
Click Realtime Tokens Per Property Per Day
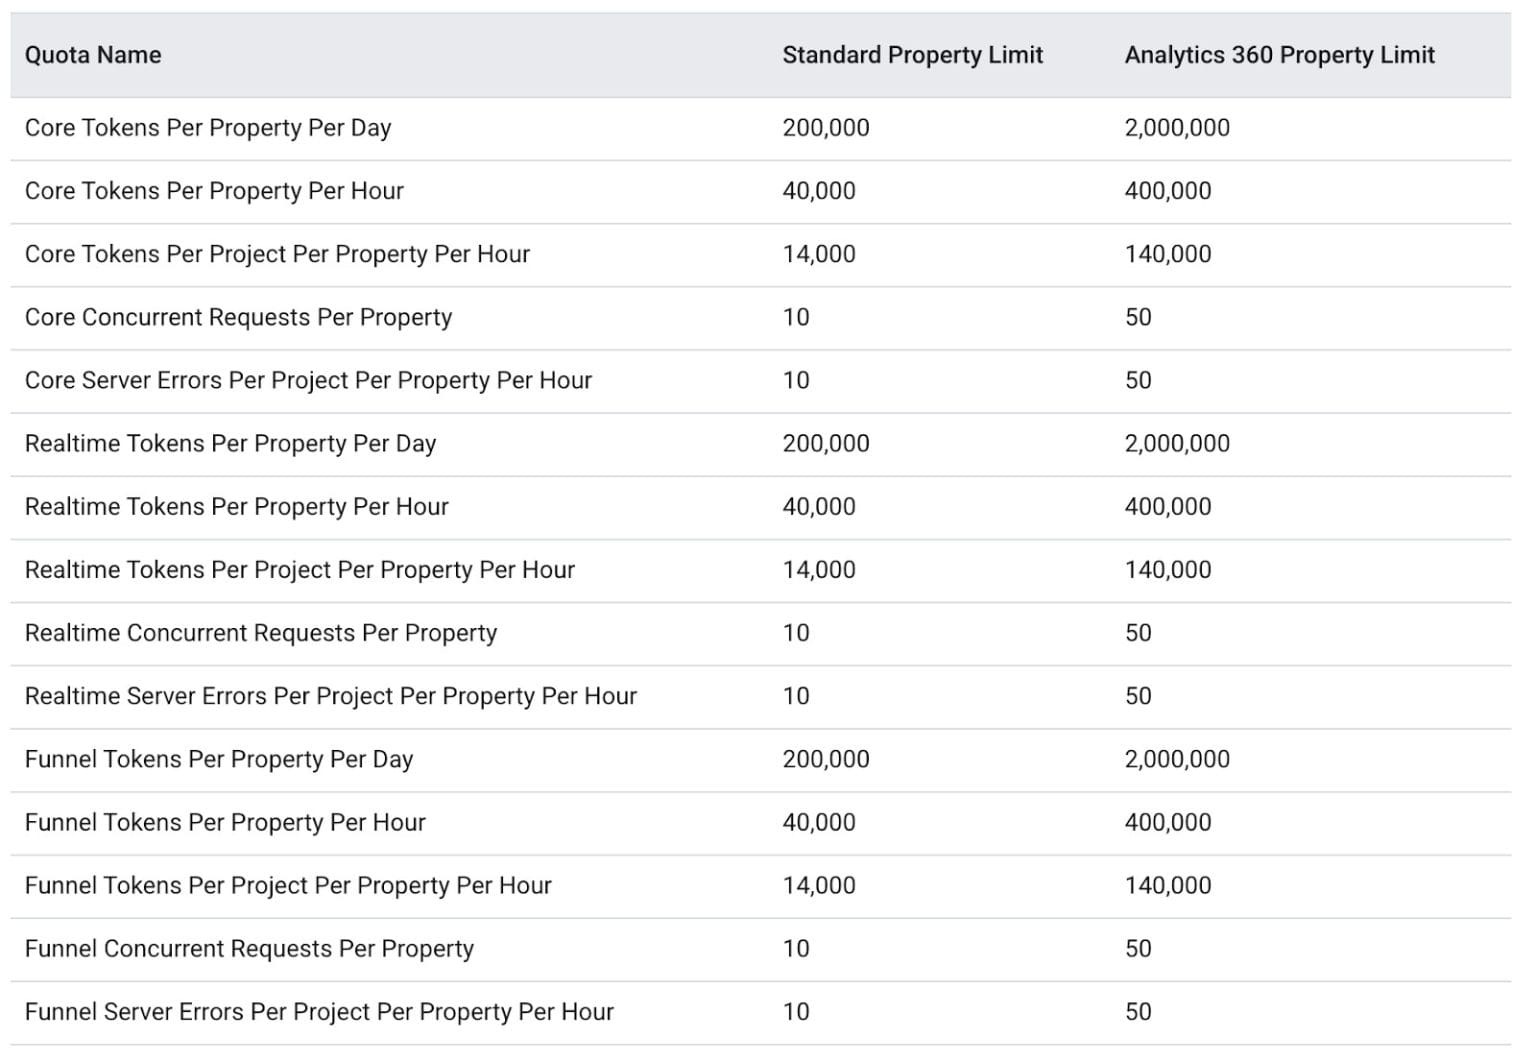pos(230,443)
